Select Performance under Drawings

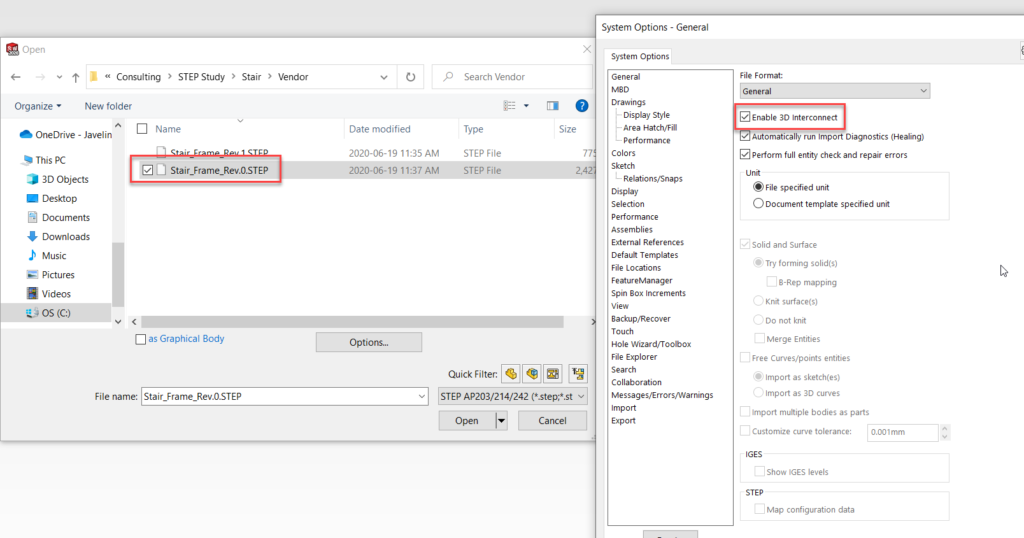[x=647, y=140]
